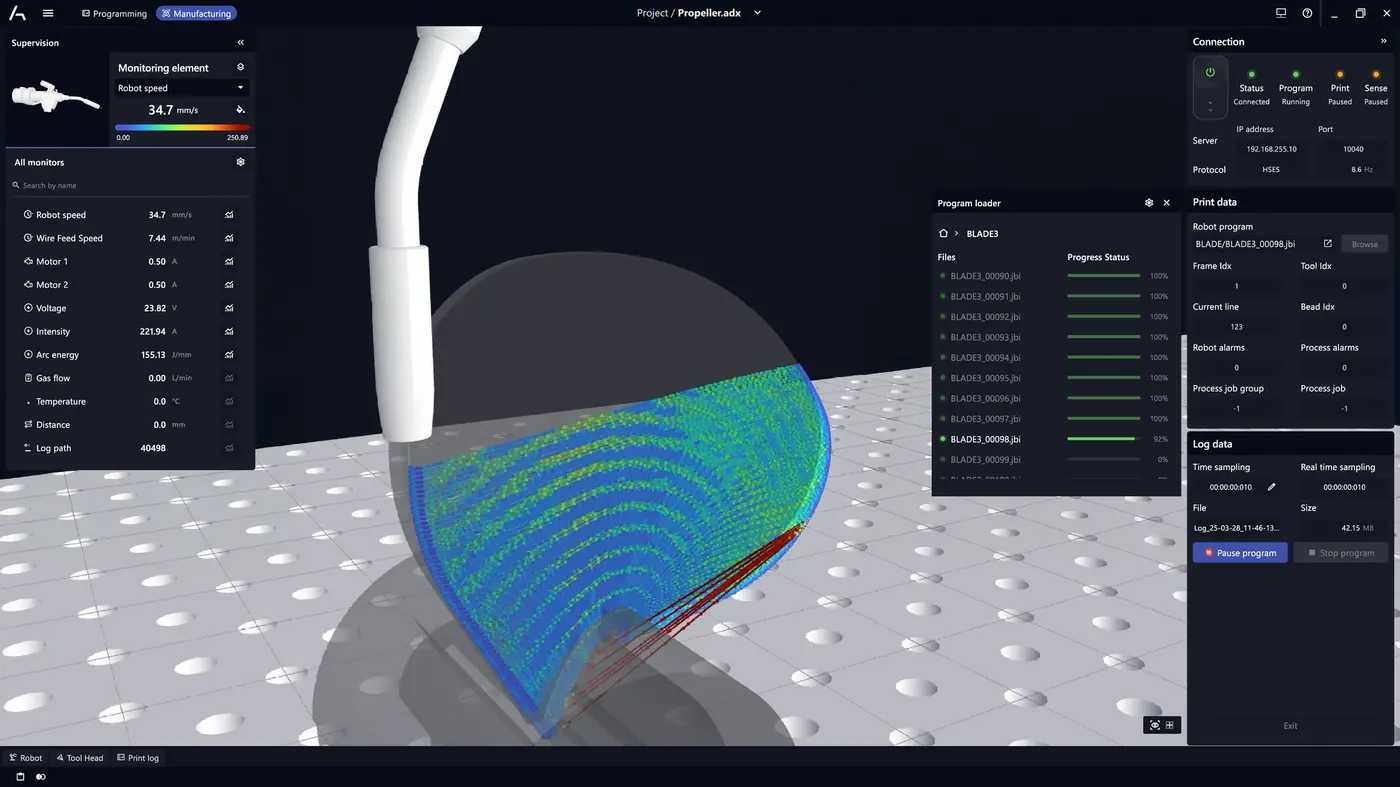This screenshot has width=1400, height=787.
Task: Click the layers icon beside Monitoring element
Action: [240, 67]
